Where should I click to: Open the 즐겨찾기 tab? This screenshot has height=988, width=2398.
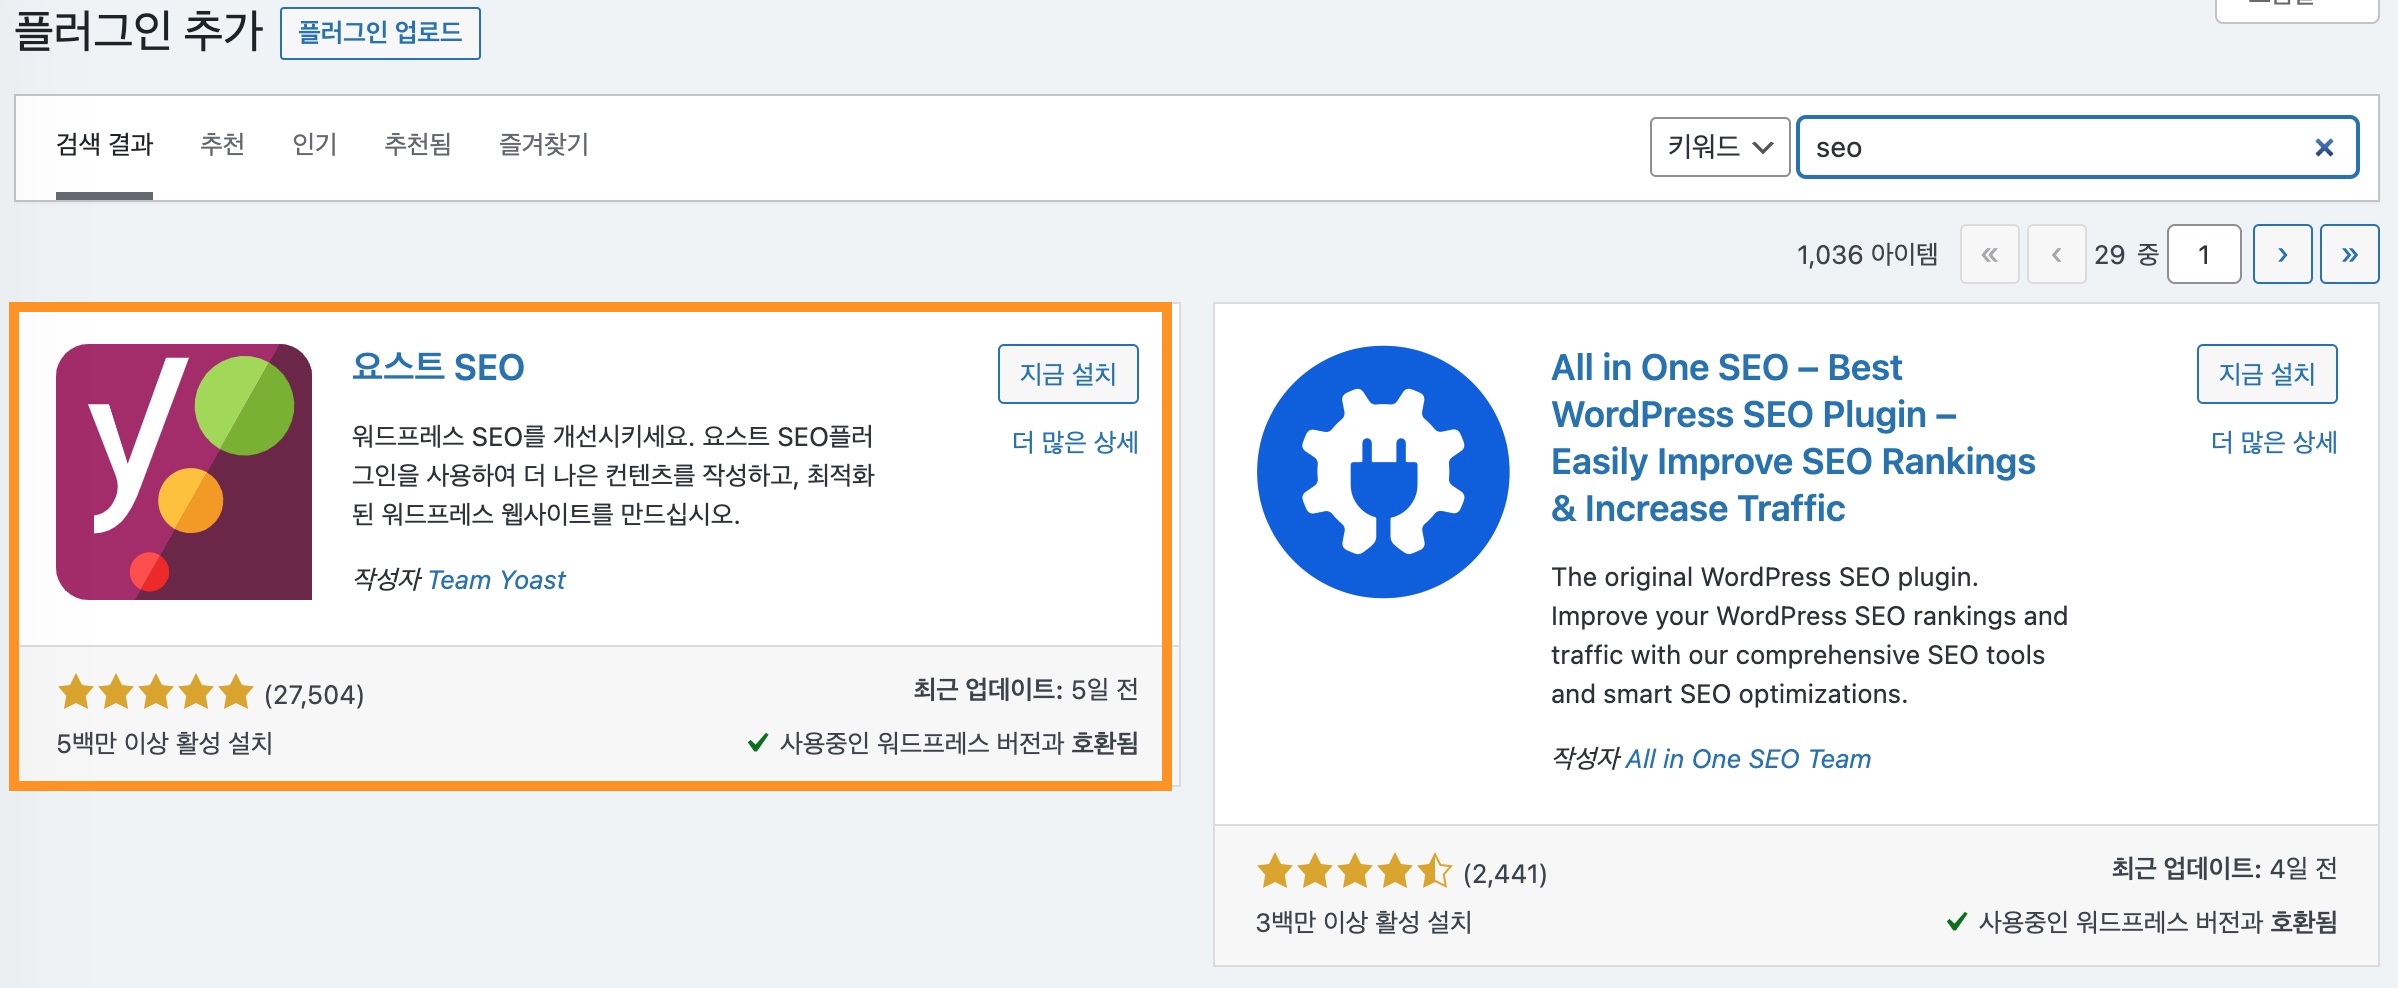[x=544, y=145]
